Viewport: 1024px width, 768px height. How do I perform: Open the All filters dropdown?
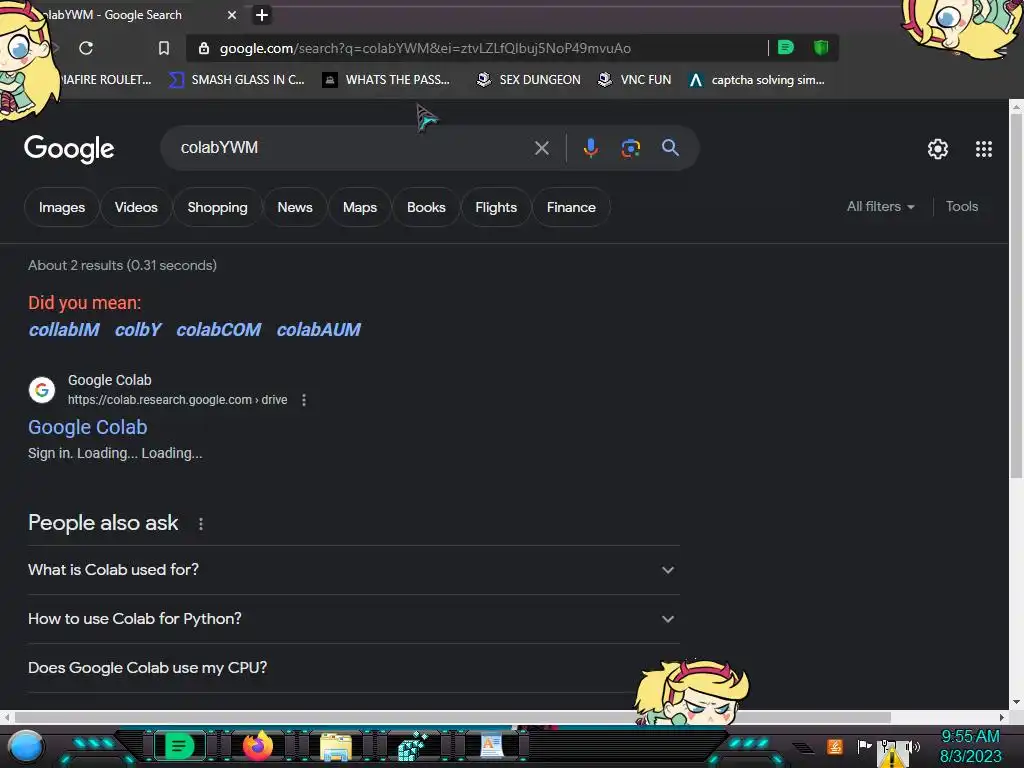point(880,206)
